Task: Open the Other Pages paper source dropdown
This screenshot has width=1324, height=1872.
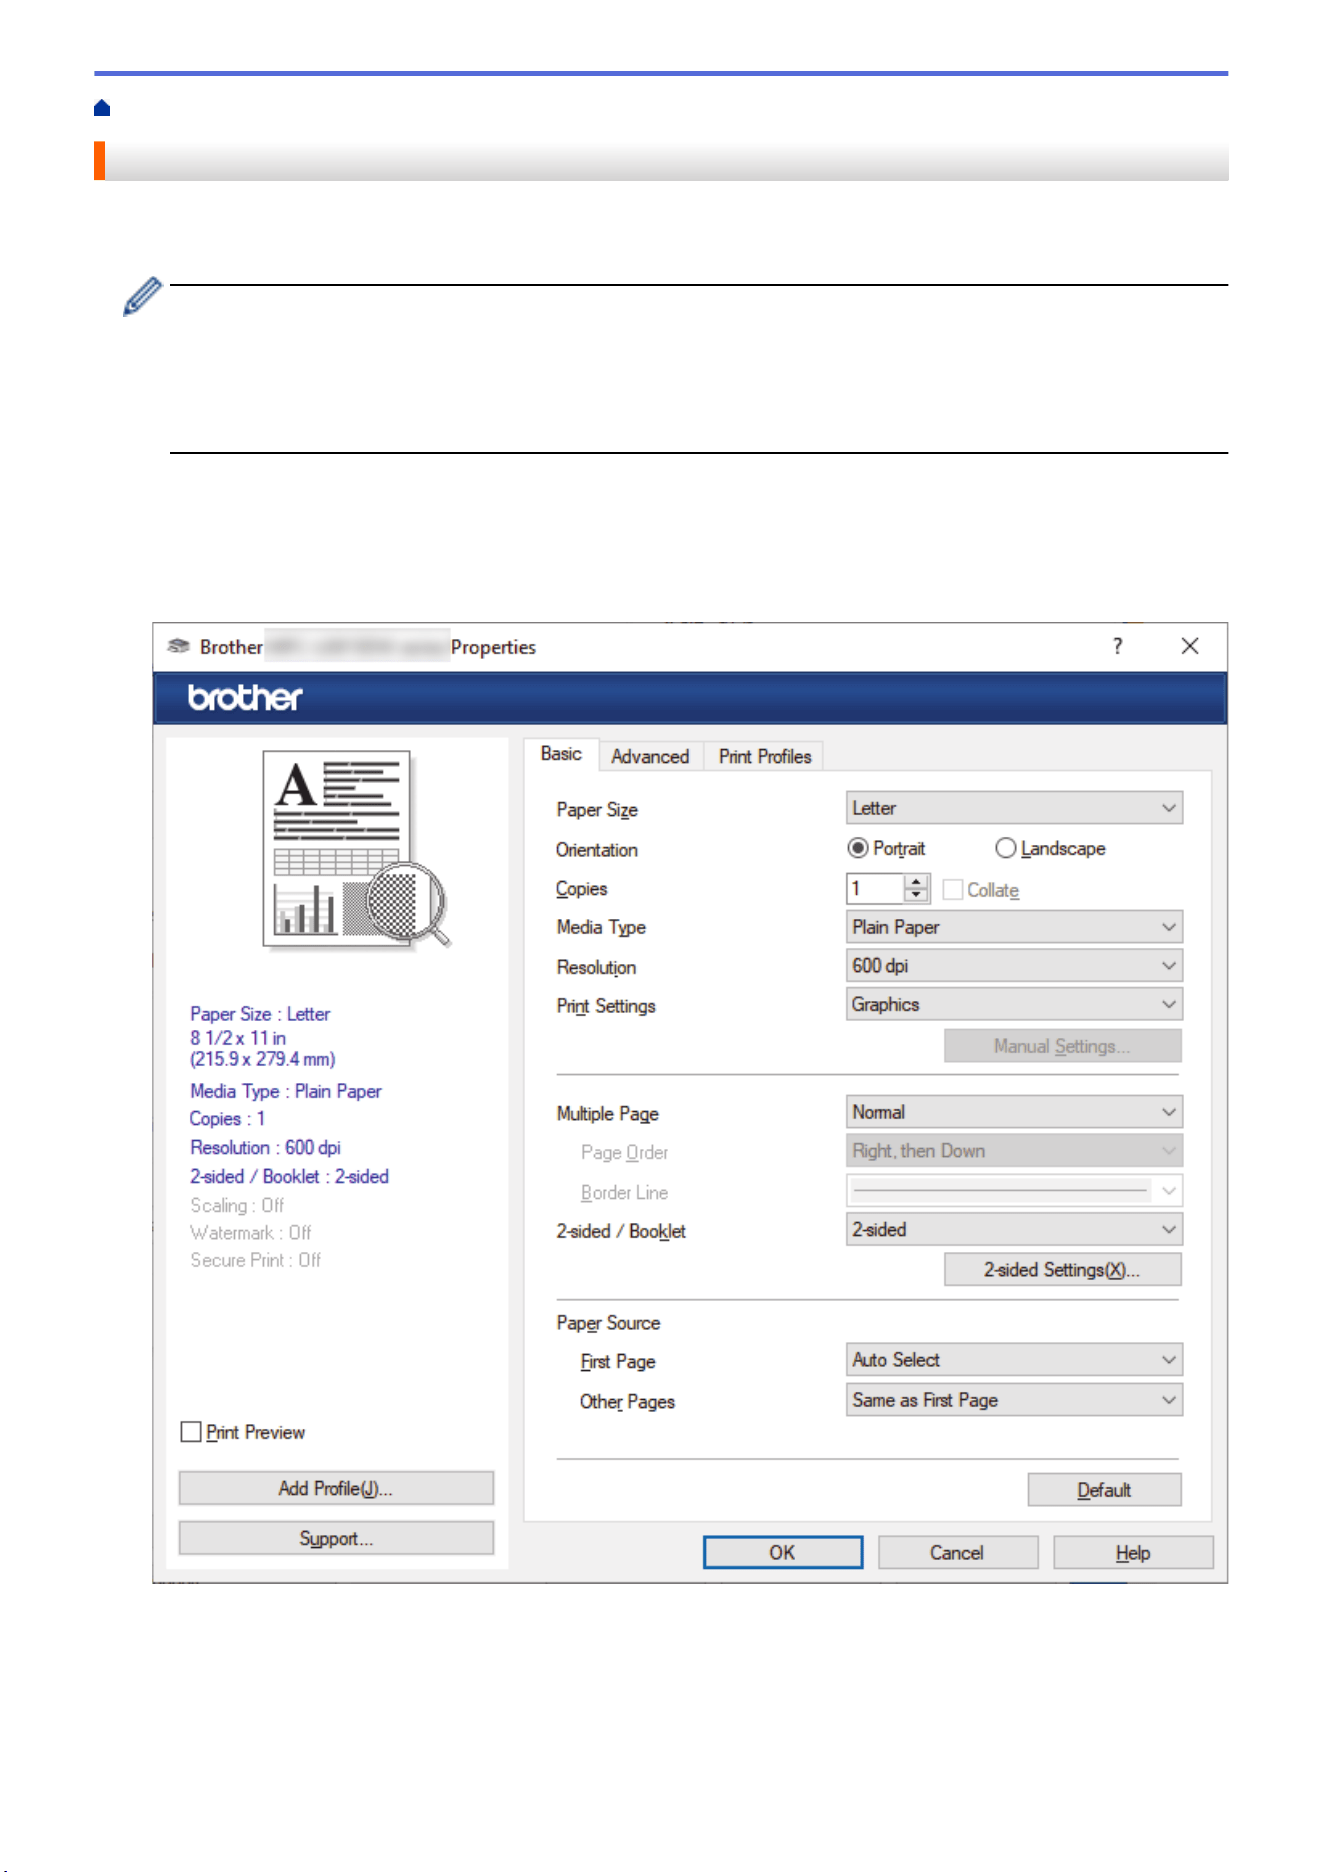Action: pos(1014,1400)
